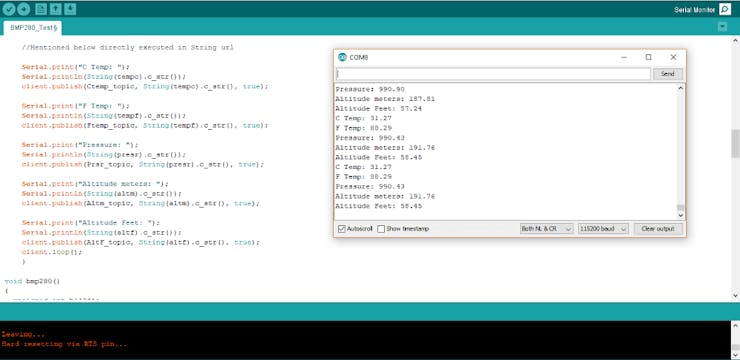
Task: Click the Clear output button
Action: [658, 229]
